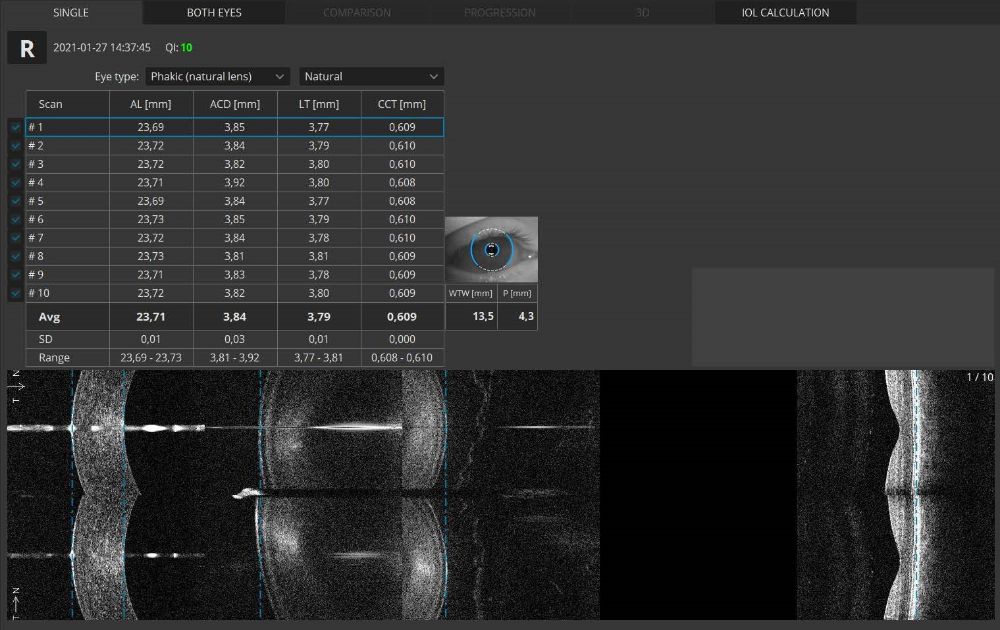Click the R right-eye indicator badge

27,48
